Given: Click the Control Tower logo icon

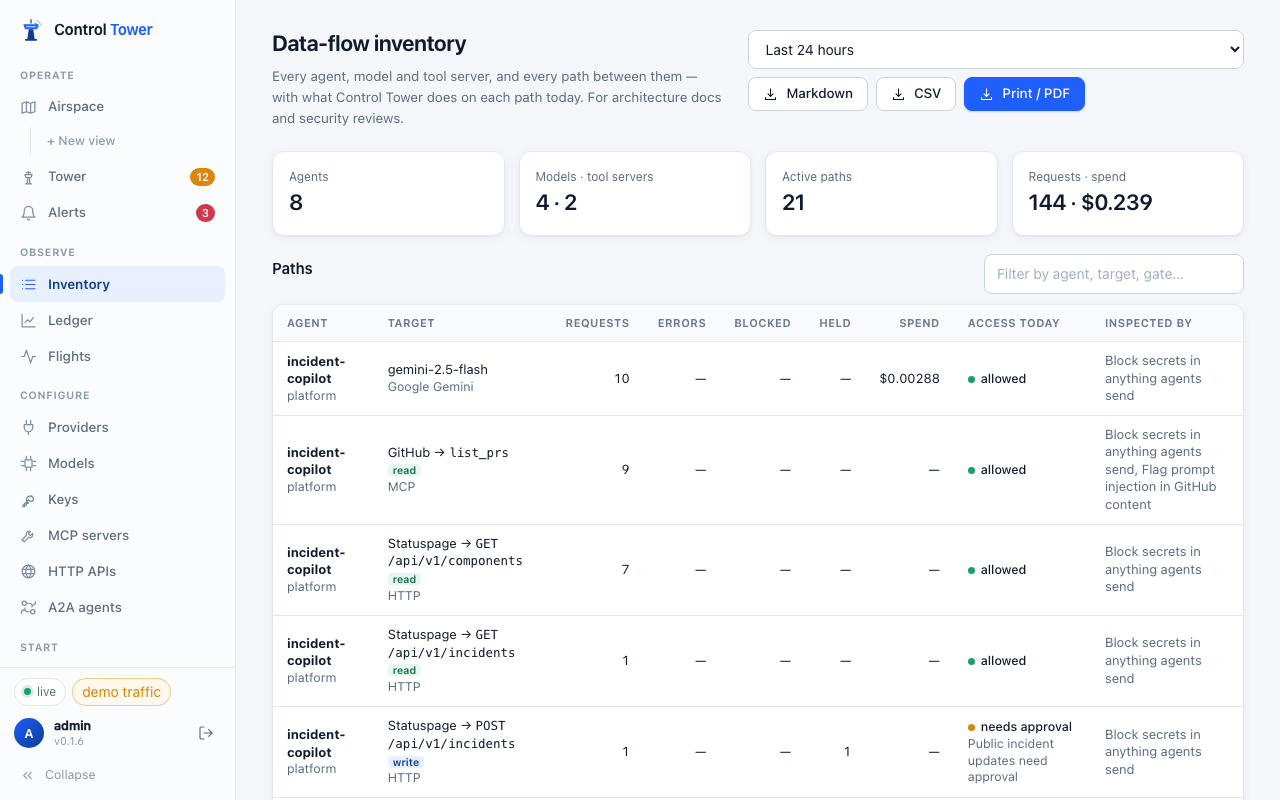Looking at the screenshot, I should point(32,30).
